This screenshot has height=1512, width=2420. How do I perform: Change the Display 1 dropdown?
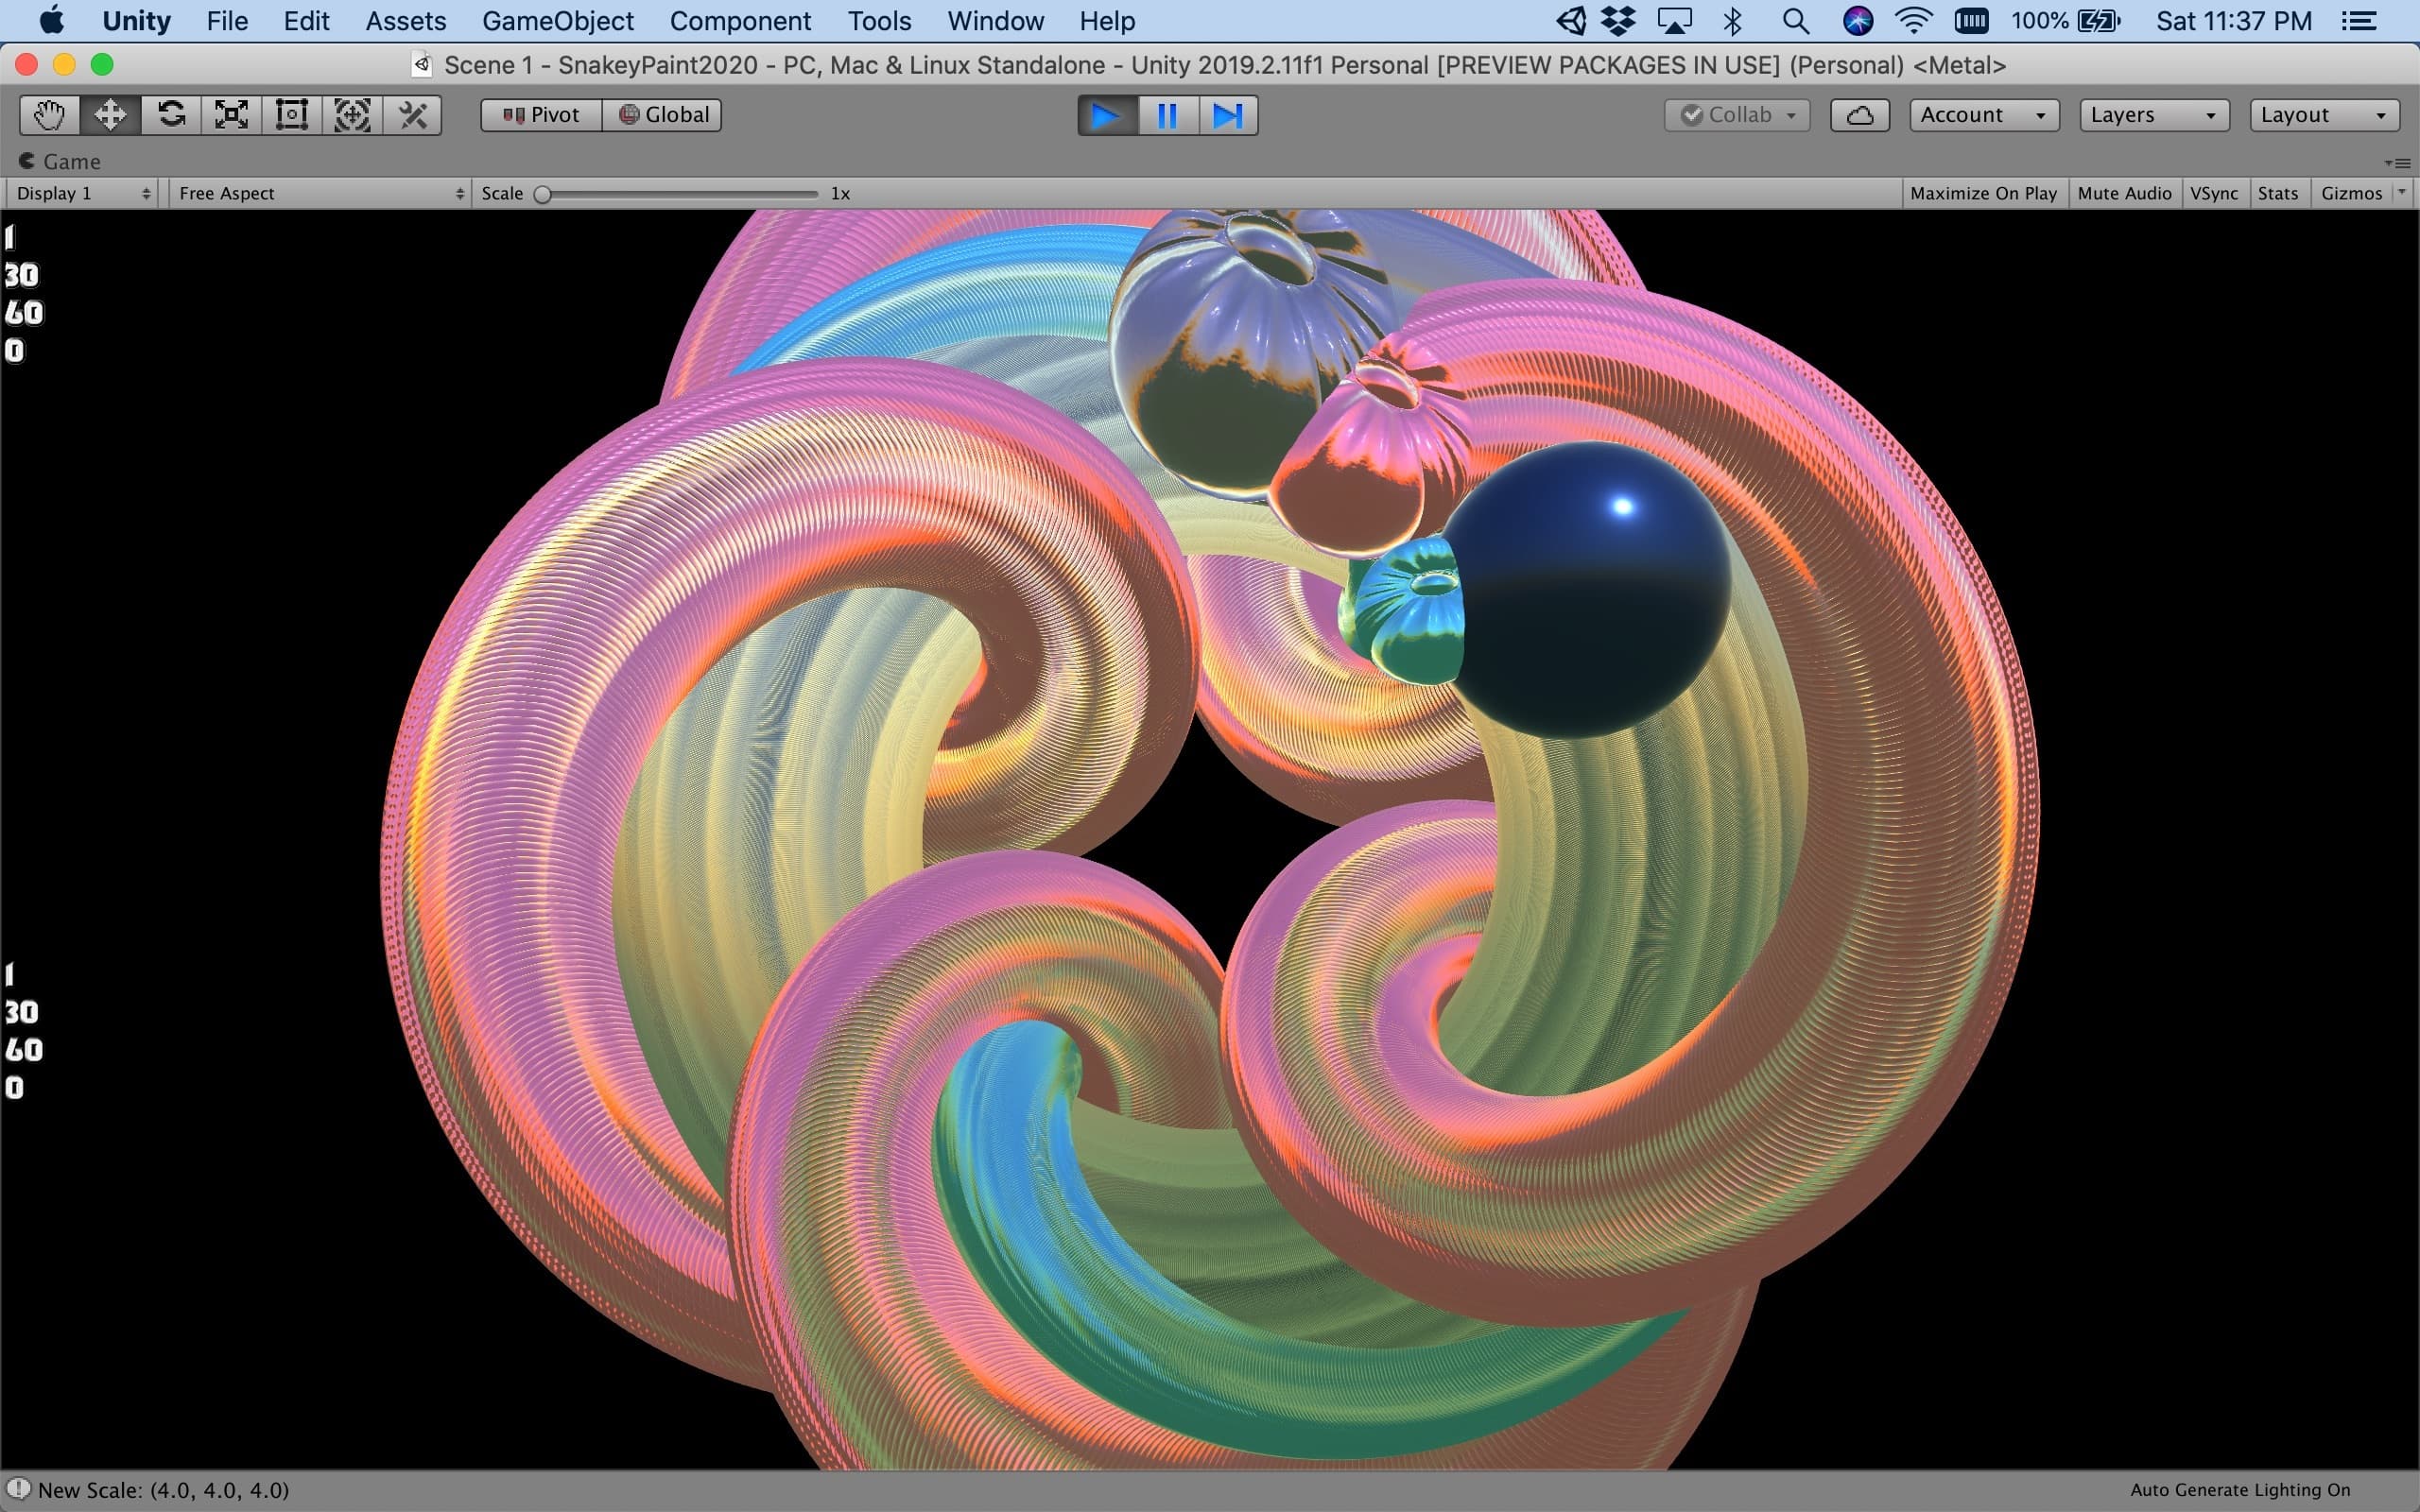pos(82,193)
